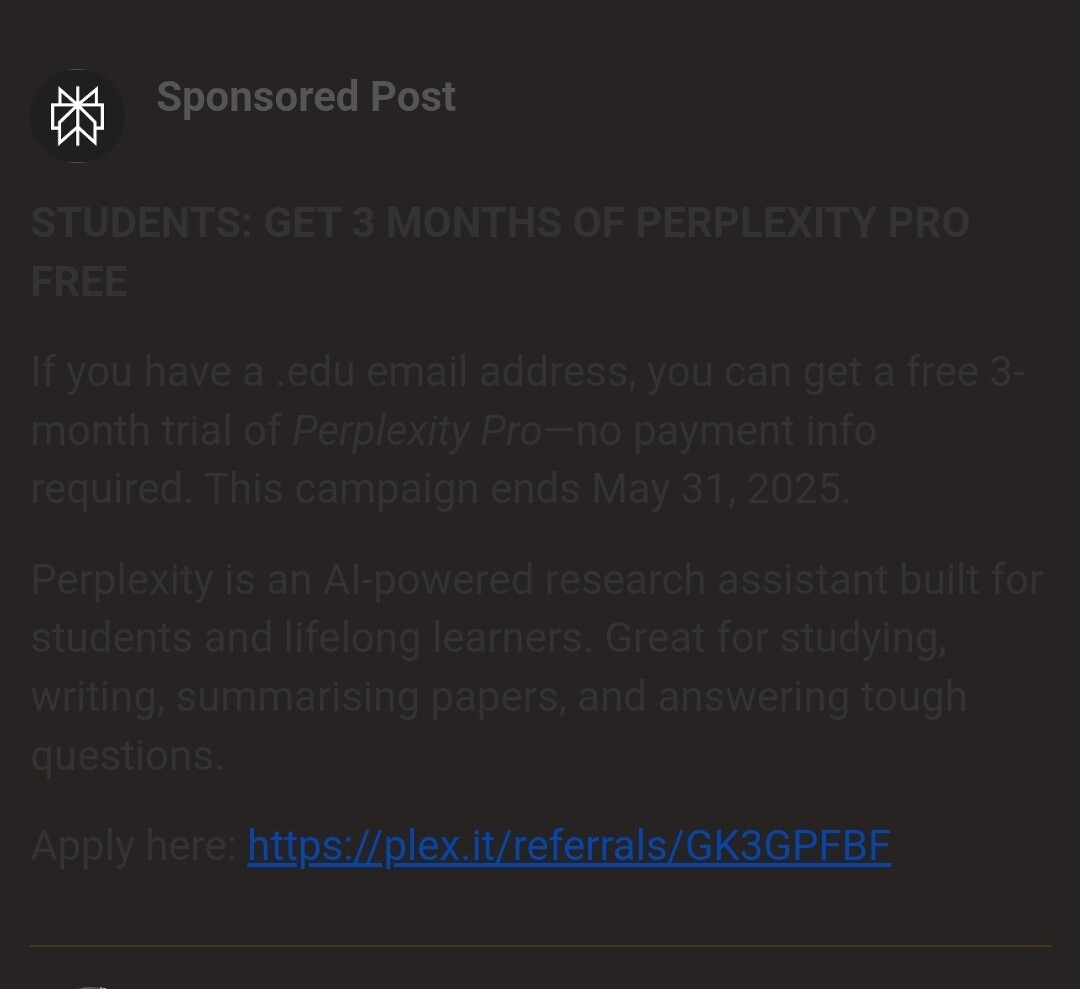
Task: Tap the "Apply here:" label
Action: click(x=133, y=846)
